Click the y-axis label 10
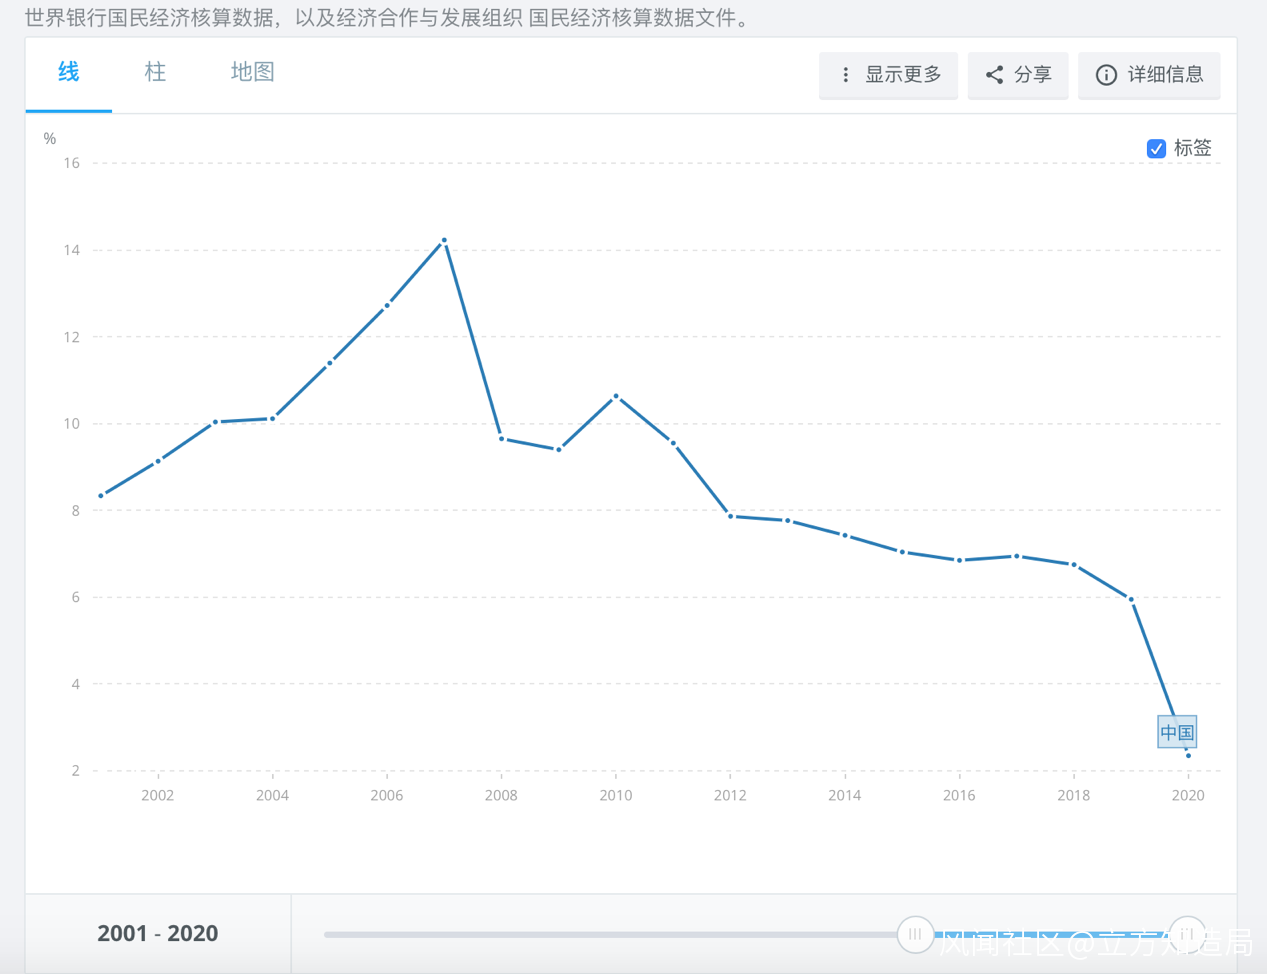Viewport: 1267px width, 974px height. (71, 424)
